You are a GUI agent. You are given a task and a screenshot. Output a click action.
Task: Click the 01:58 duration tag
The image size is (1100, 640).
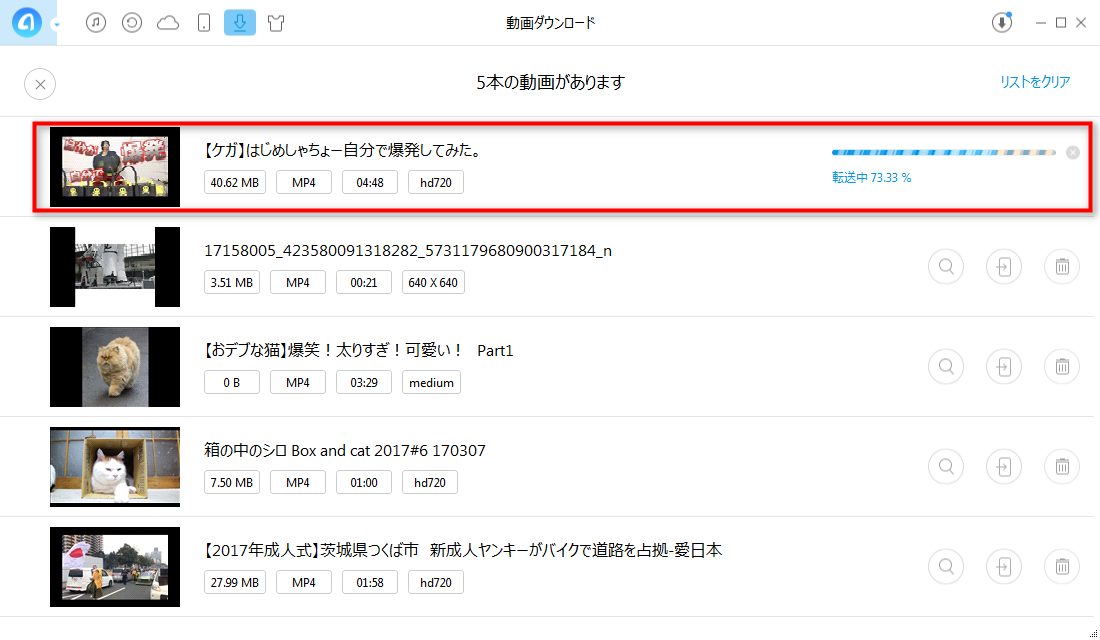[x=370, y=582]
